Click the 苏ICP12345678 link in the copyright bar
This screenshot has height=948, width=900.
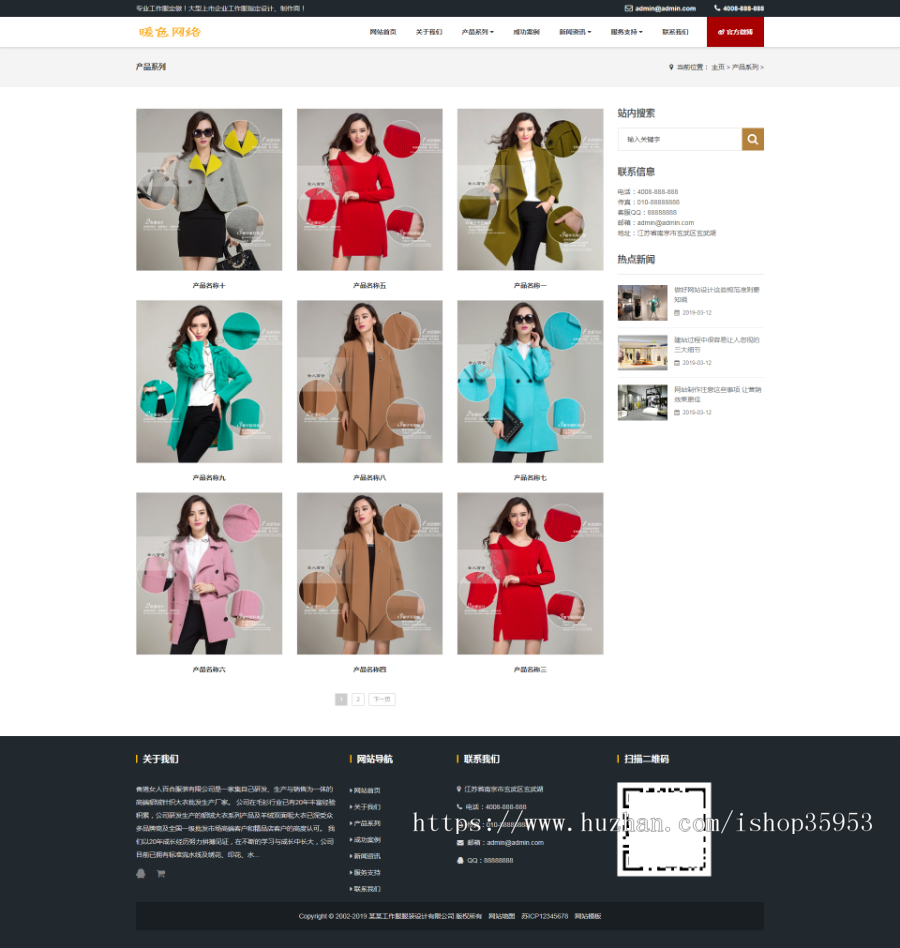point(545,916)
